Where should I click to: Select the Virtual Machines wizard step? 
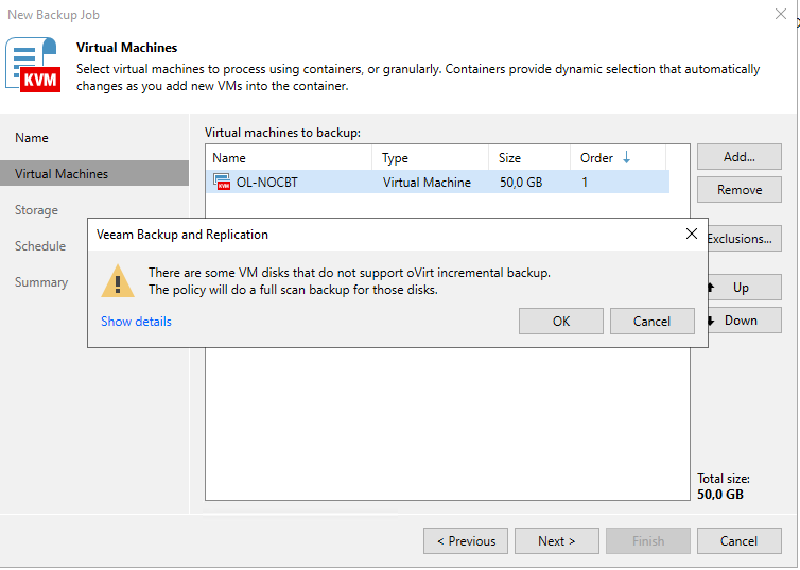[x=94, y=174]
